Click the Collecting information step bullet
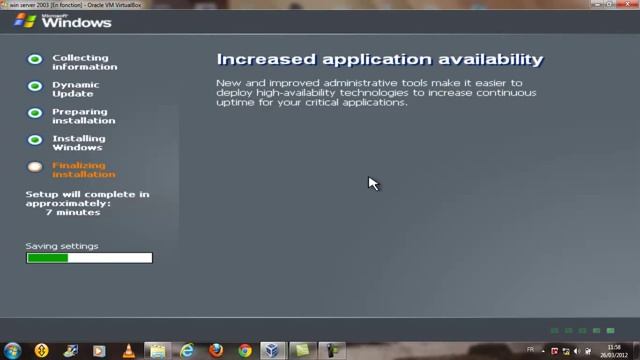Screen dimensions: 640x360 click(35, 59)
